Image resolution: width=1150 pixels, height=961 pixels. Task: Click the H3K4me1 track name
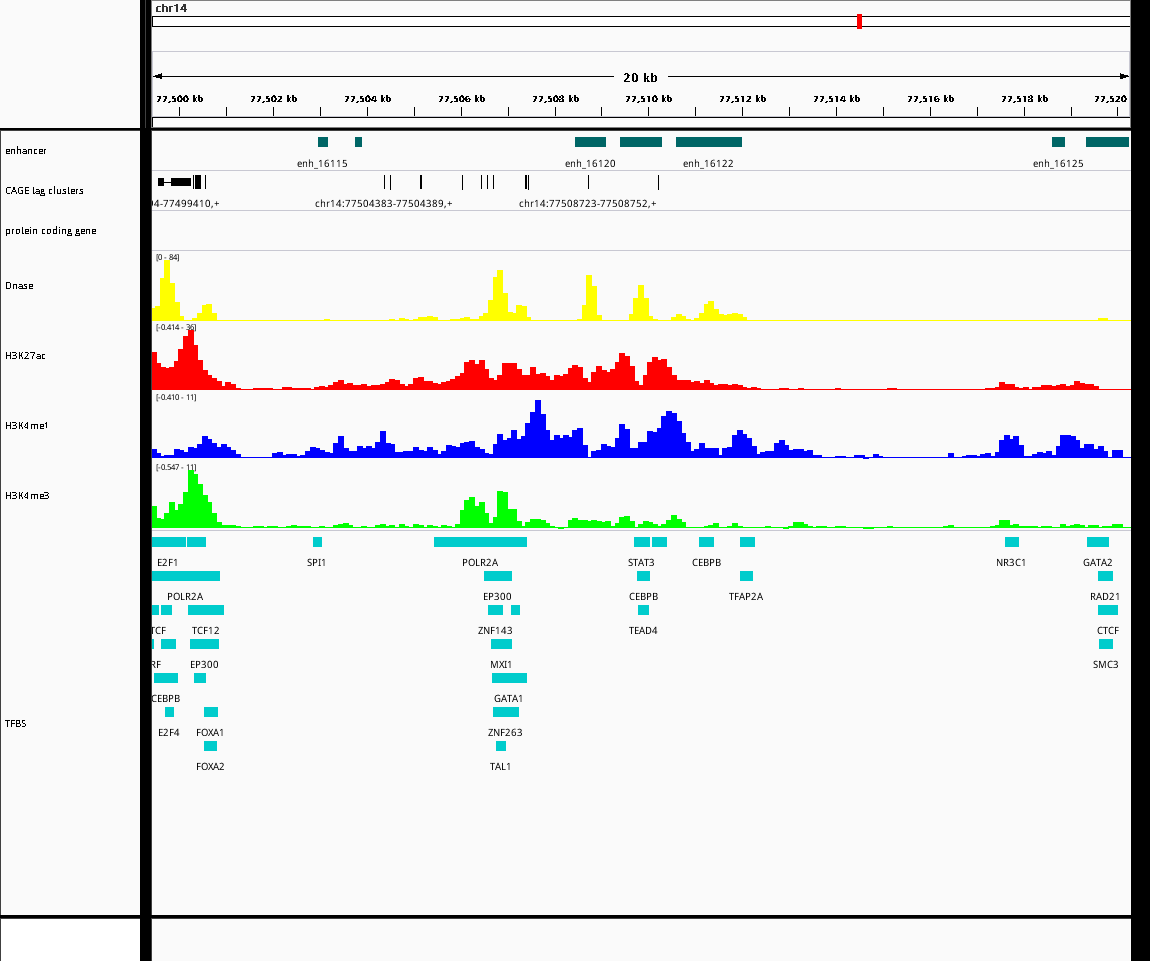26,425
